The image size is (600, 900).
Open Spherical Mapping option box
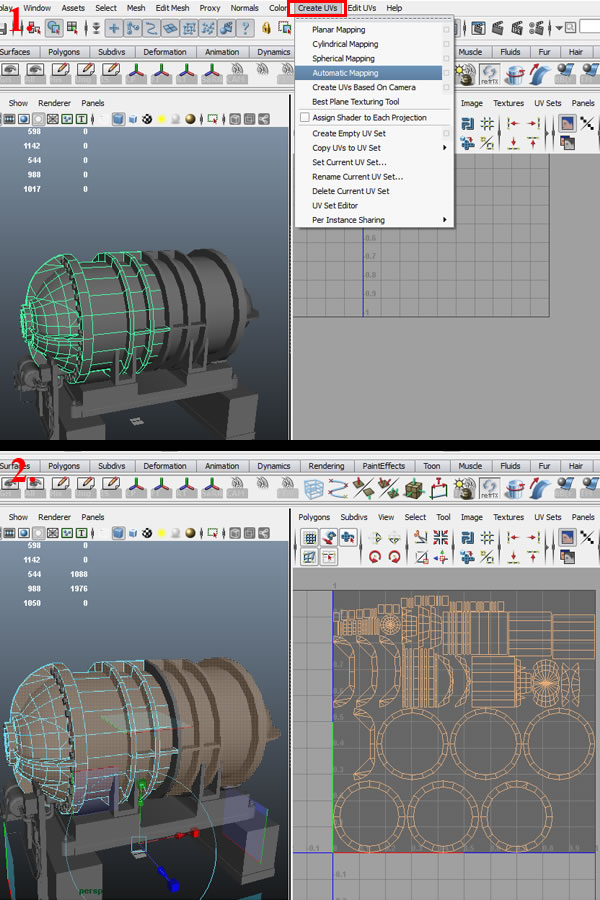446,59
